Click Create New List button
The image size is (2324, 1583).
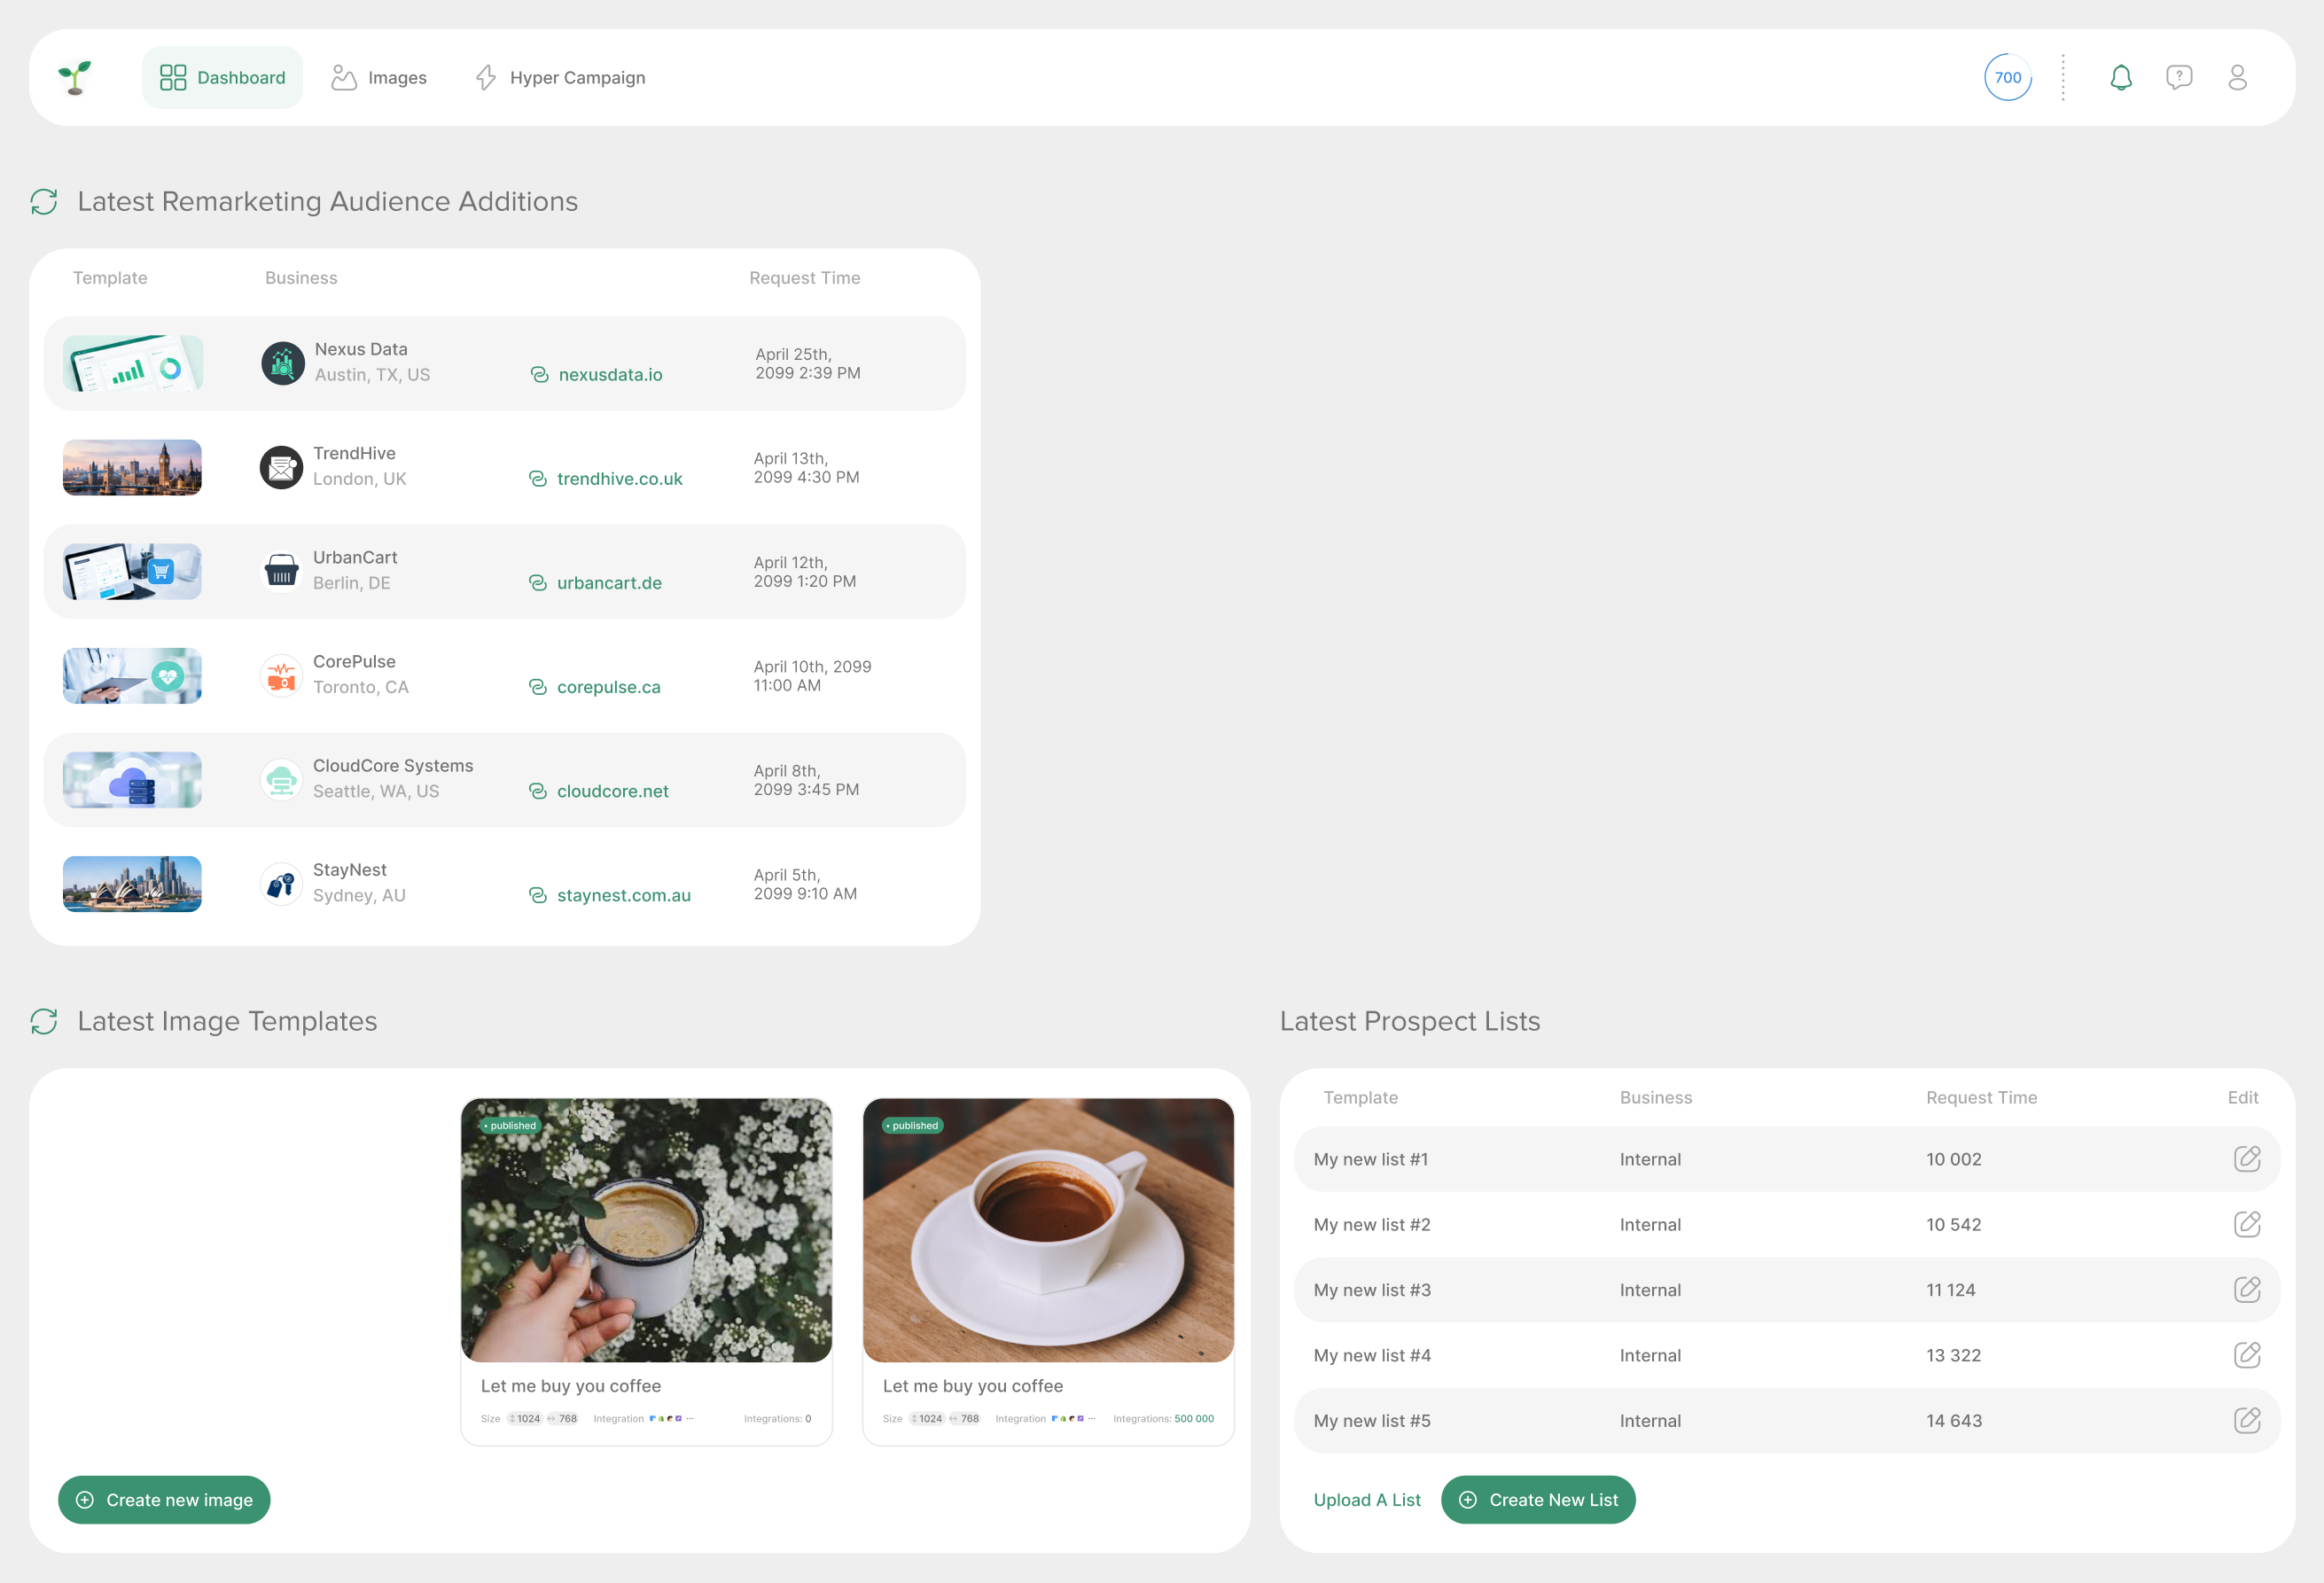(1538, 1499)
